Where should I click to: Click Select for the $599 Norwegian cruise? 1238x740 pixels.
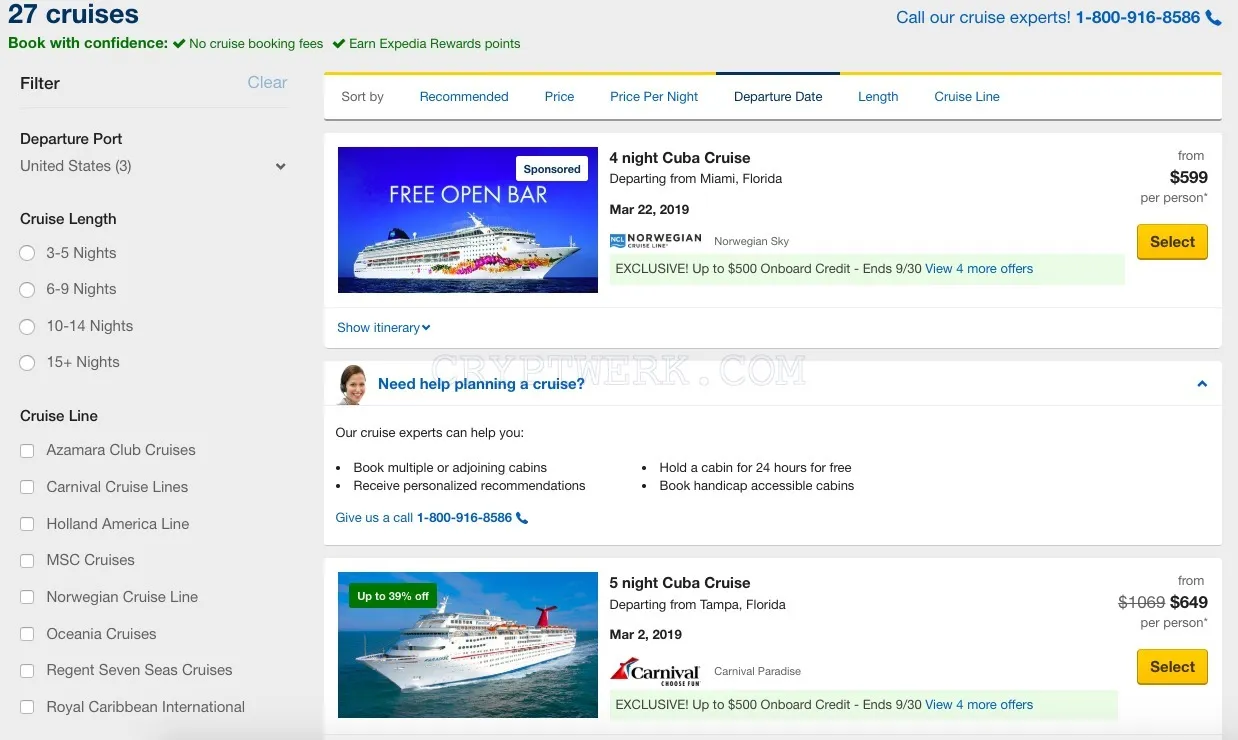point(1172,242)
